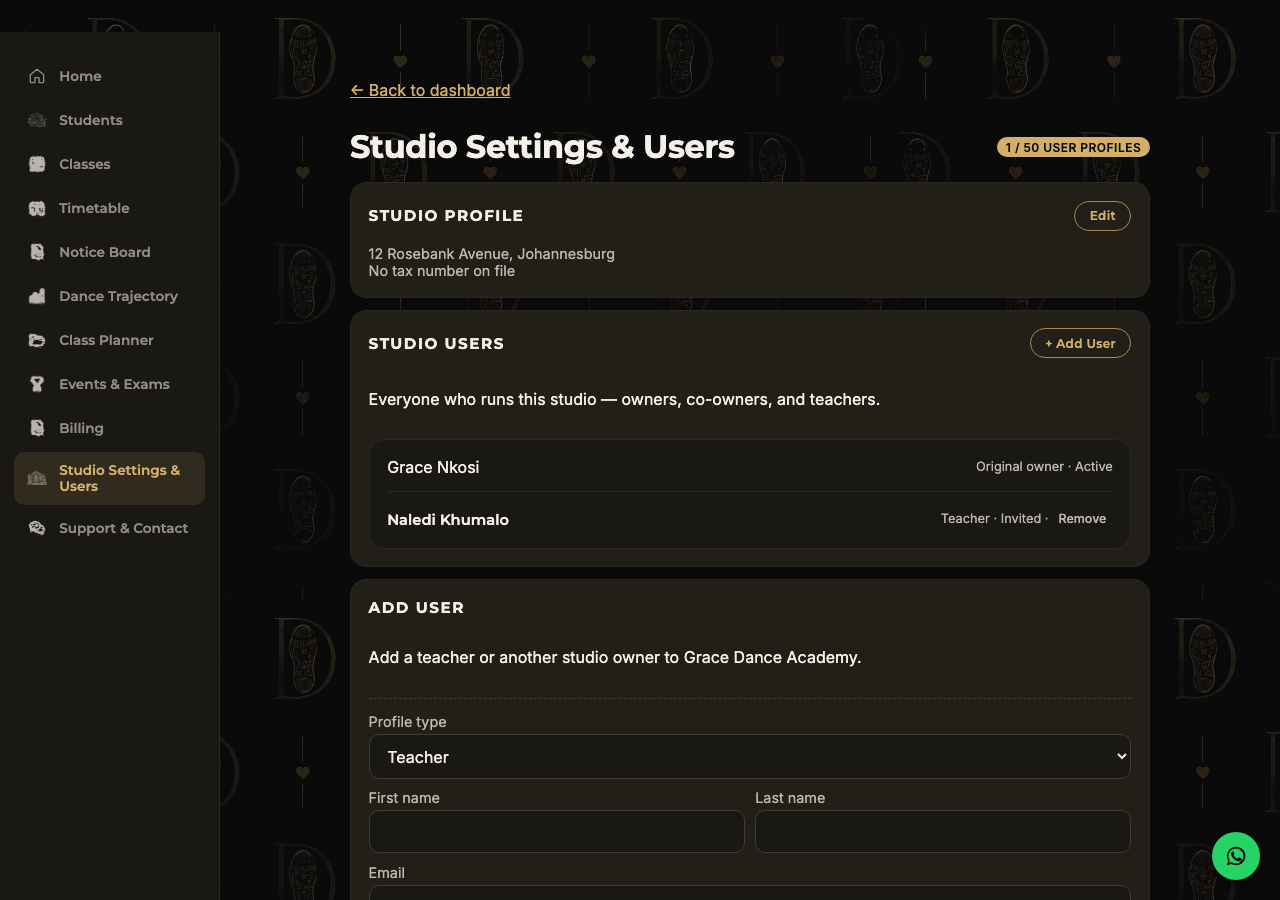Navigate to Events & Exams

point(110,384)
